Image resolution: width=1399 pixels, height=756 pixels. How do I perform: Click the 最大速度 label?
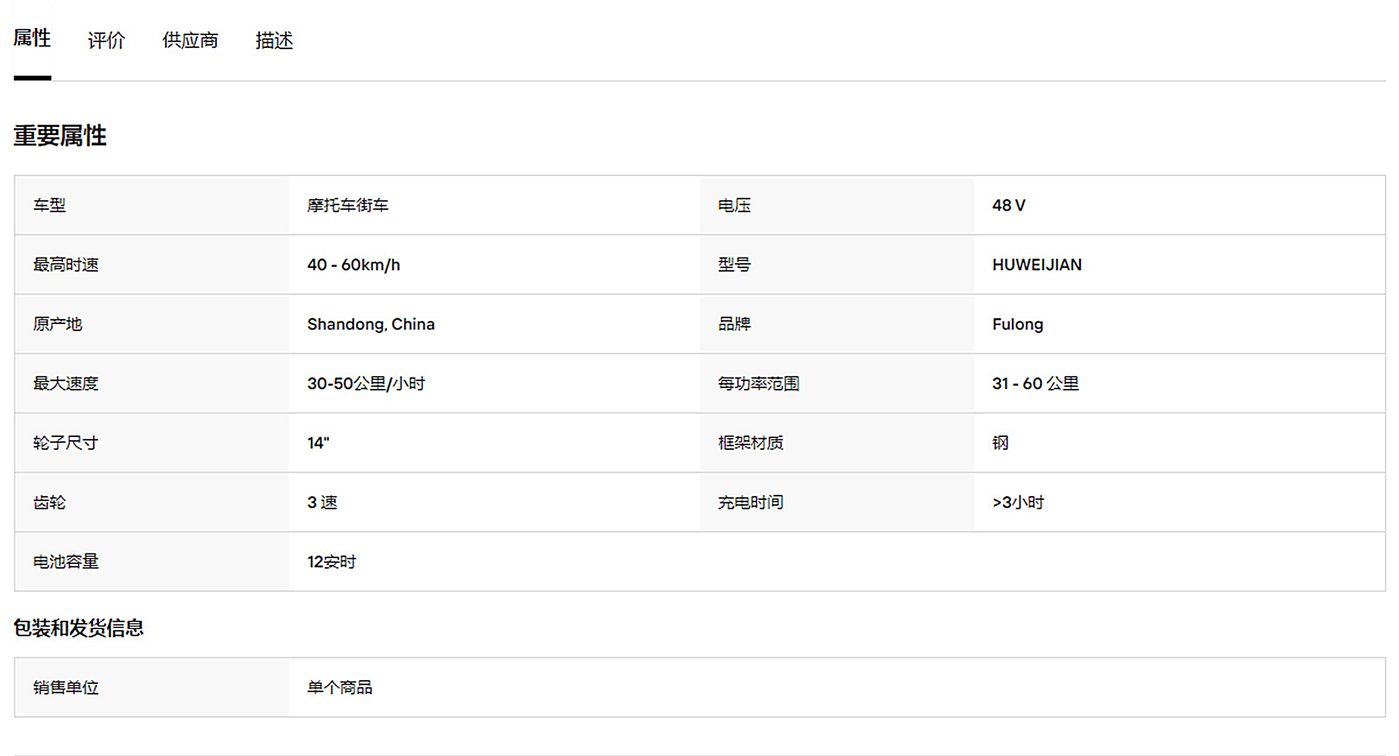(x=66, y=383)
